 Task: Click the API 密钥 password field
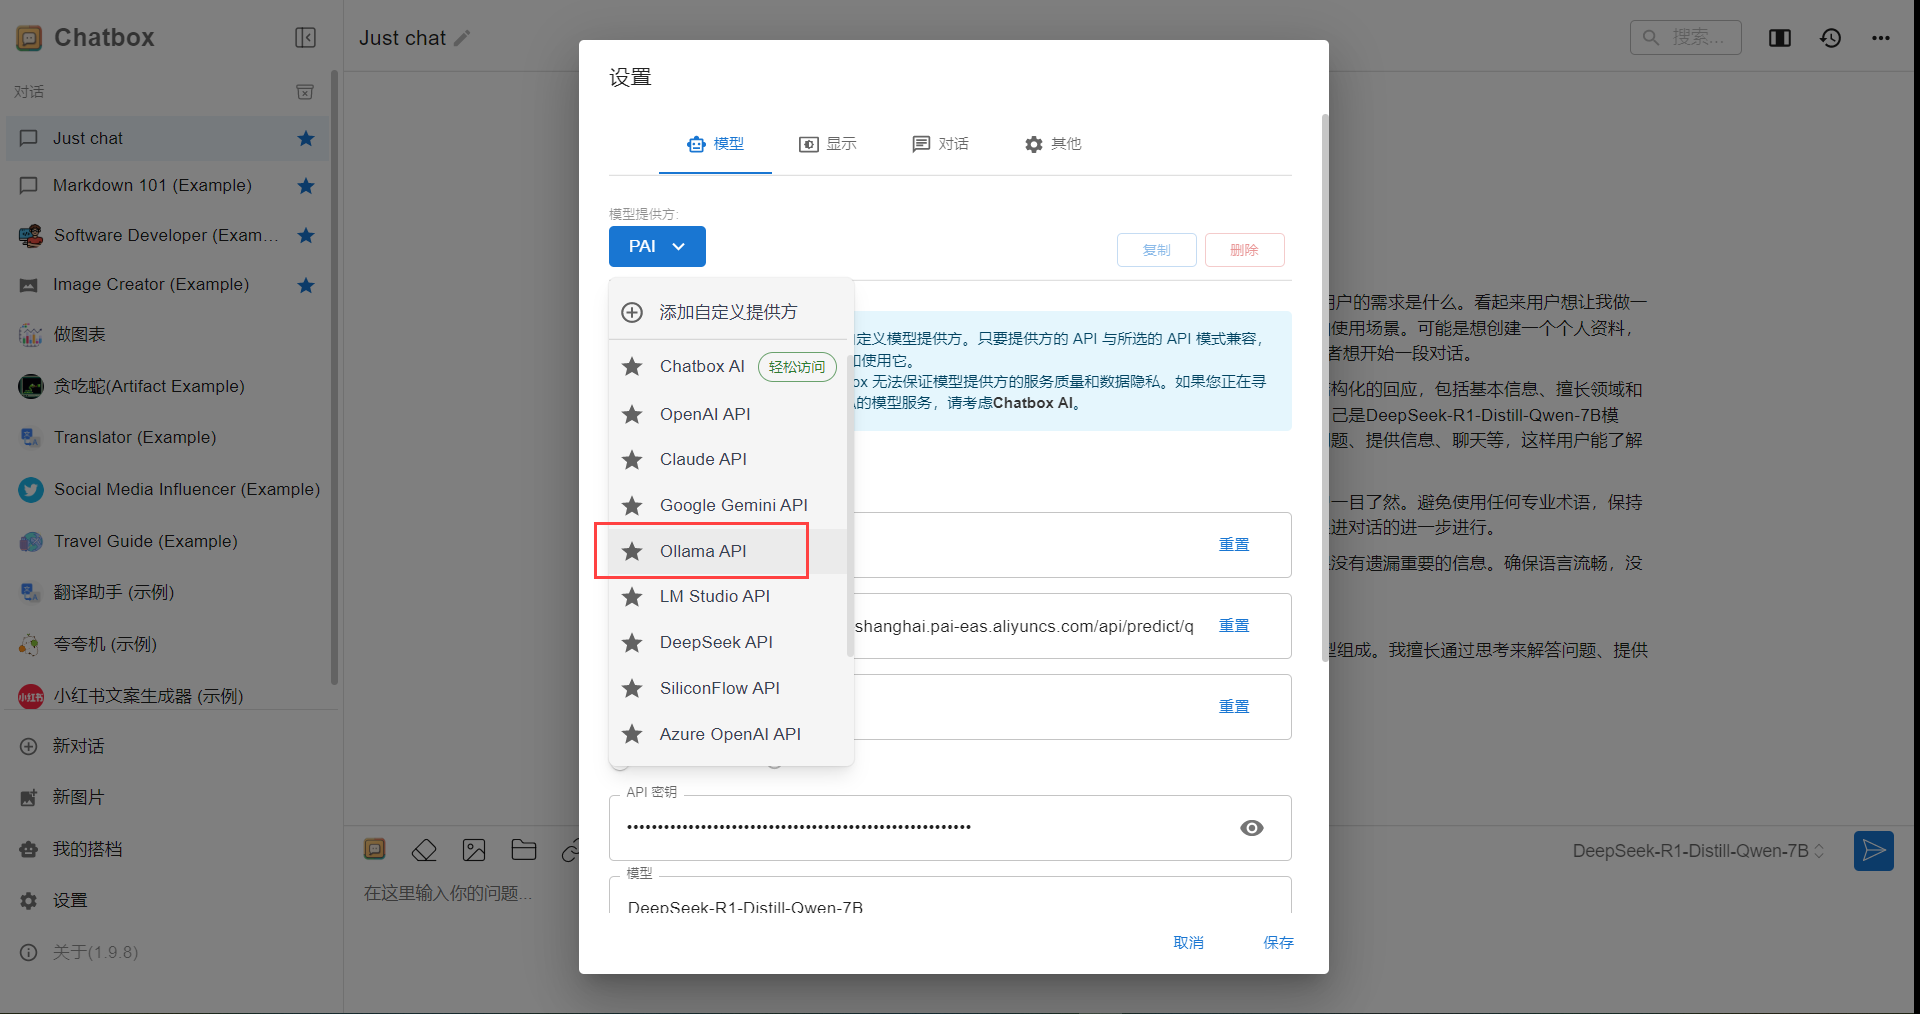pos(950,828)
